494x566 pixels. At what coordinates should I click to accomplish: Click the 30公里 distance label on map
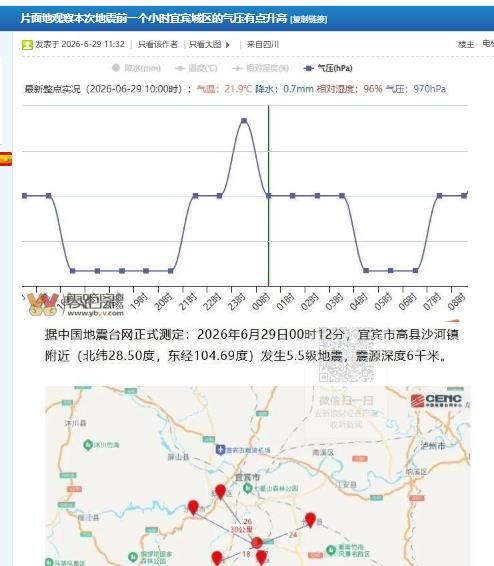(x=241, y=530)
